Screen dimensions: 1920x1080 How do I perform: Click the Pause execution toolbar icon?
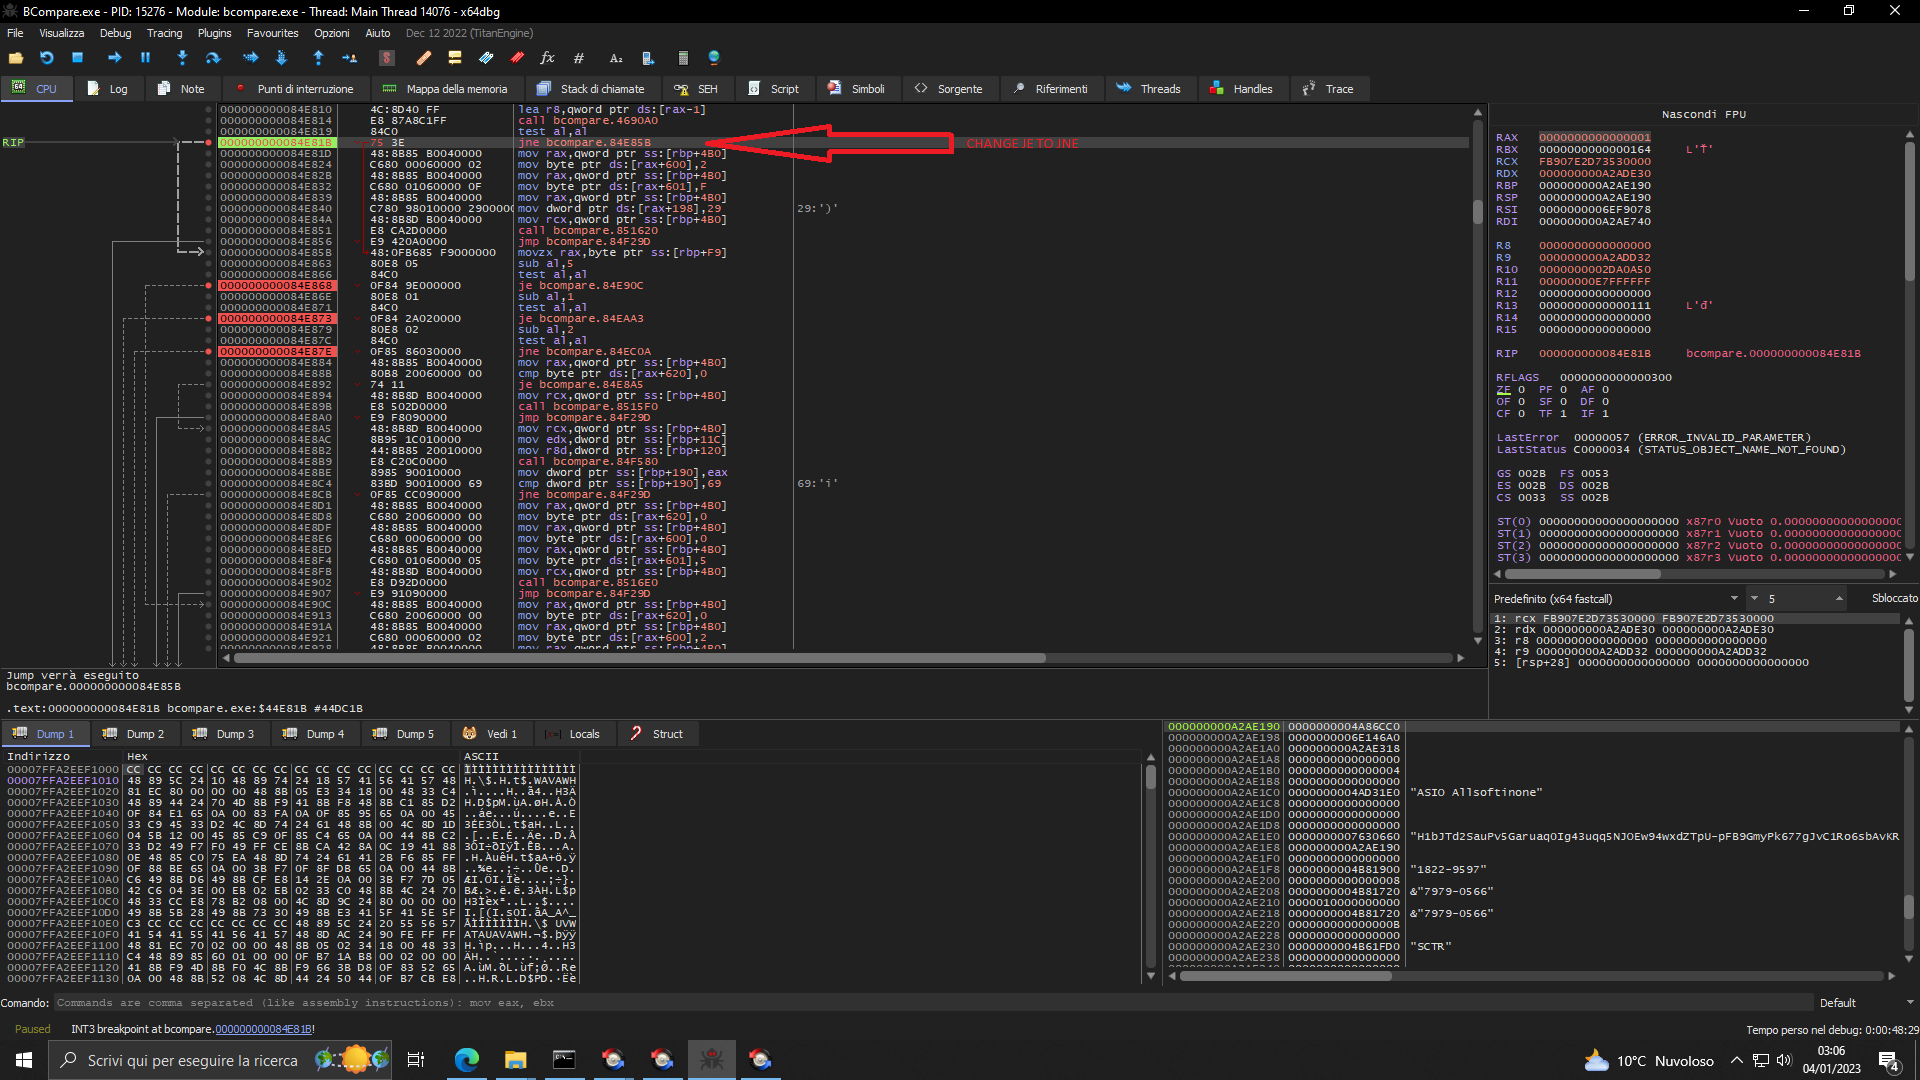[146, 58]
